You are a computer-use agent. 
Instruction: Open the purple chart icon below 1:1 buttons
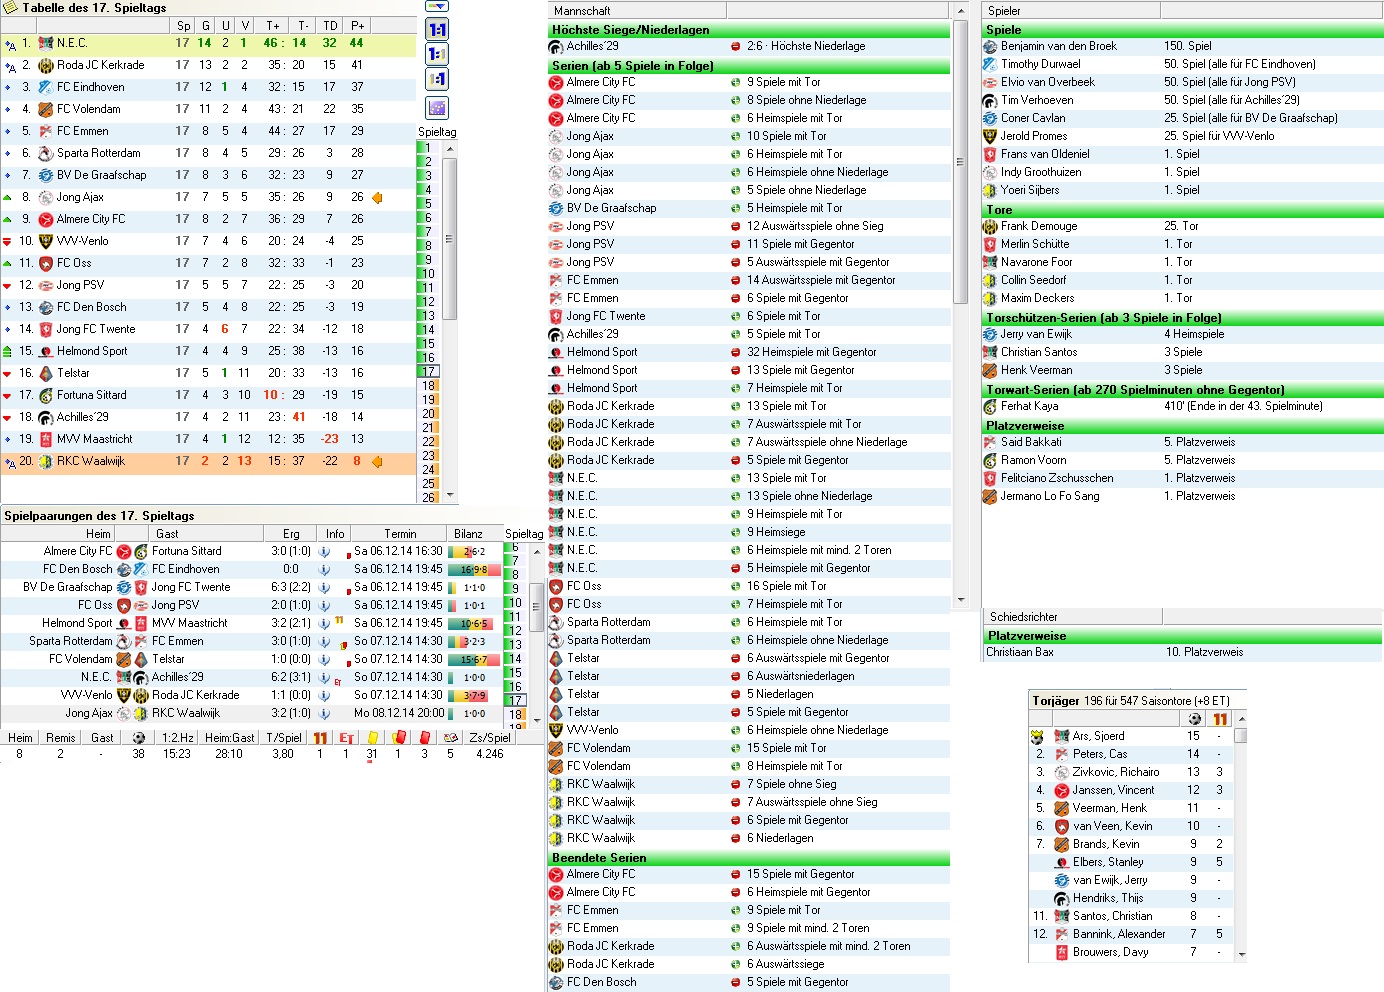pyautogui.click(x=437, y=108)
